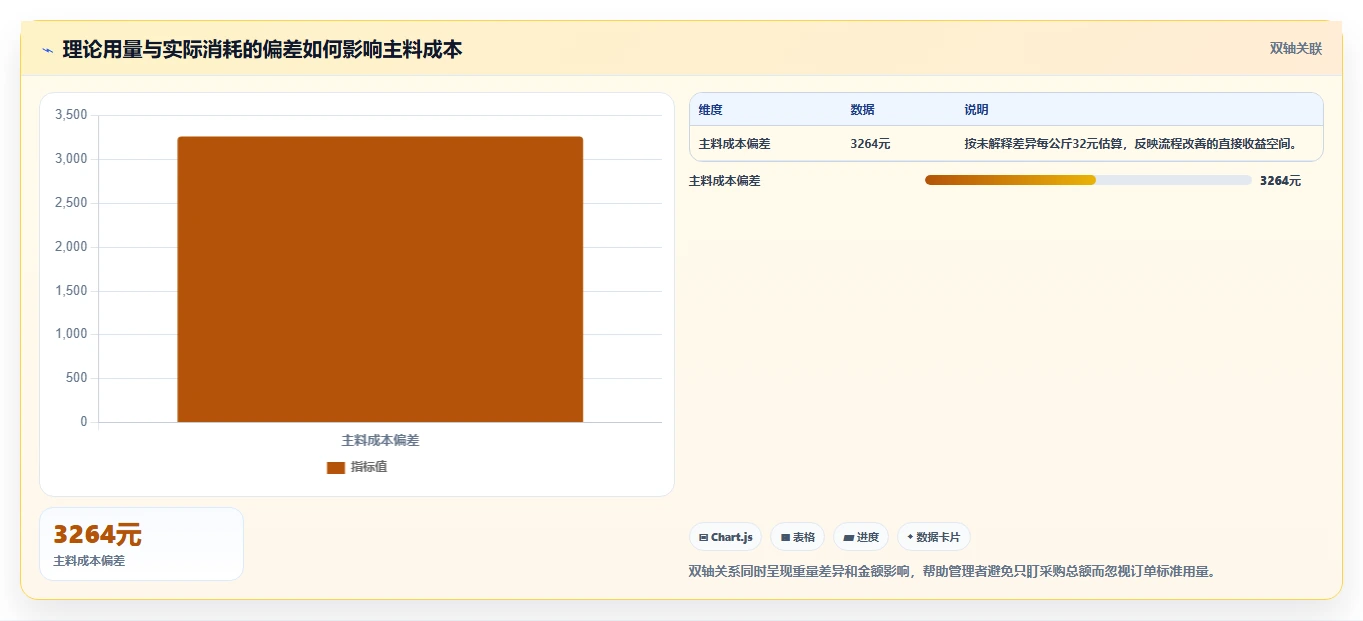Click the 数据卡片 chip
This screenshot has width=1363, height=621.
[x=934, y=537]
